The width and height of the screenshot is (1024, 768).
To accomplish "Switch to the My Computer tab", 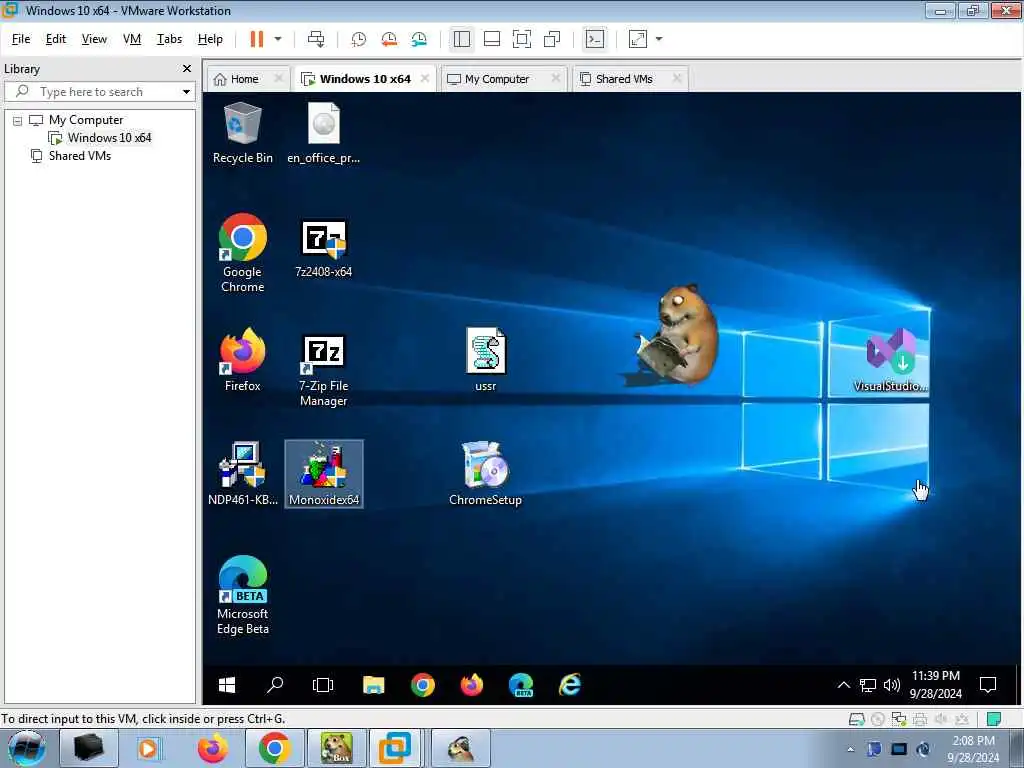I will click(x=496, y=79).
